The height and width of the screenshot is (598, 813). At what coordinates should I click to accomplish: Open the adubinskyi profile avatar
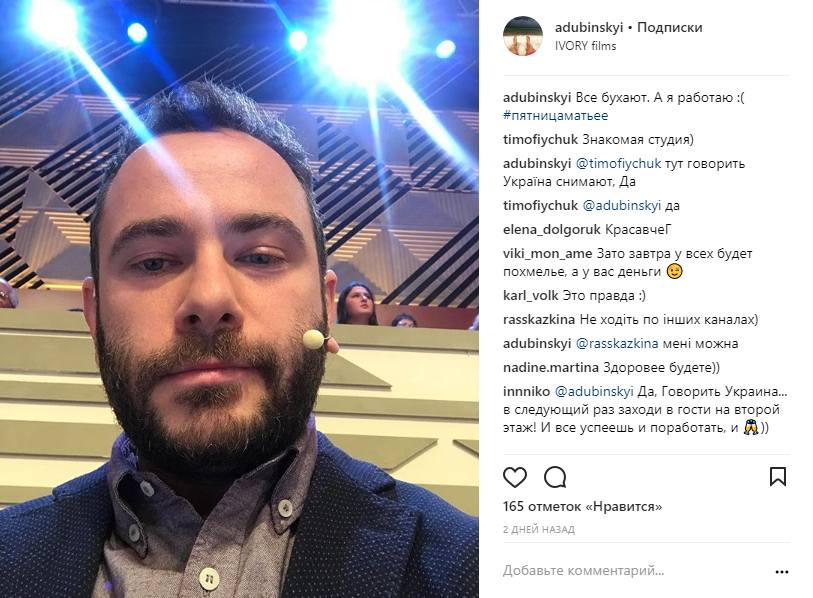point(522,36)
